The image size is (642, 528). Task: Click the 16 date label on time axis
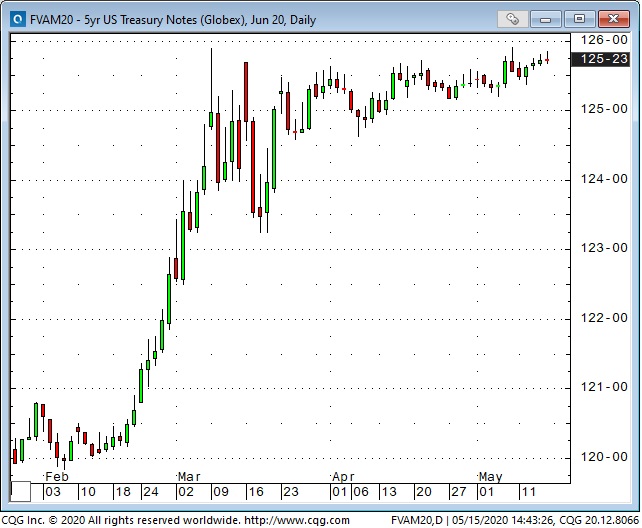tap(256, 492)
